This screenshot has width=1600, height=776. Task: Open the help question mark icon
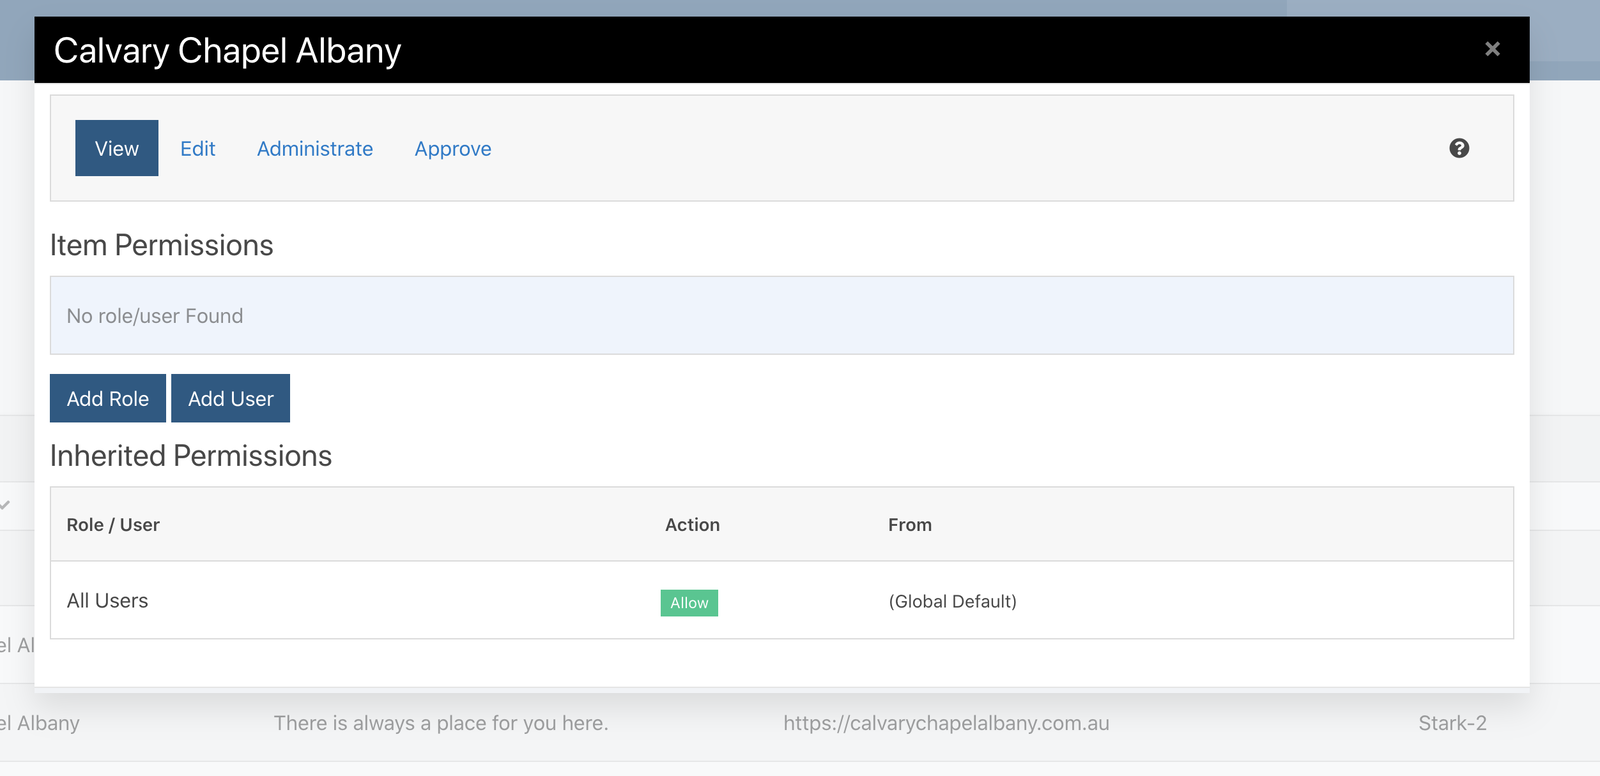[x=1459, y=148]
